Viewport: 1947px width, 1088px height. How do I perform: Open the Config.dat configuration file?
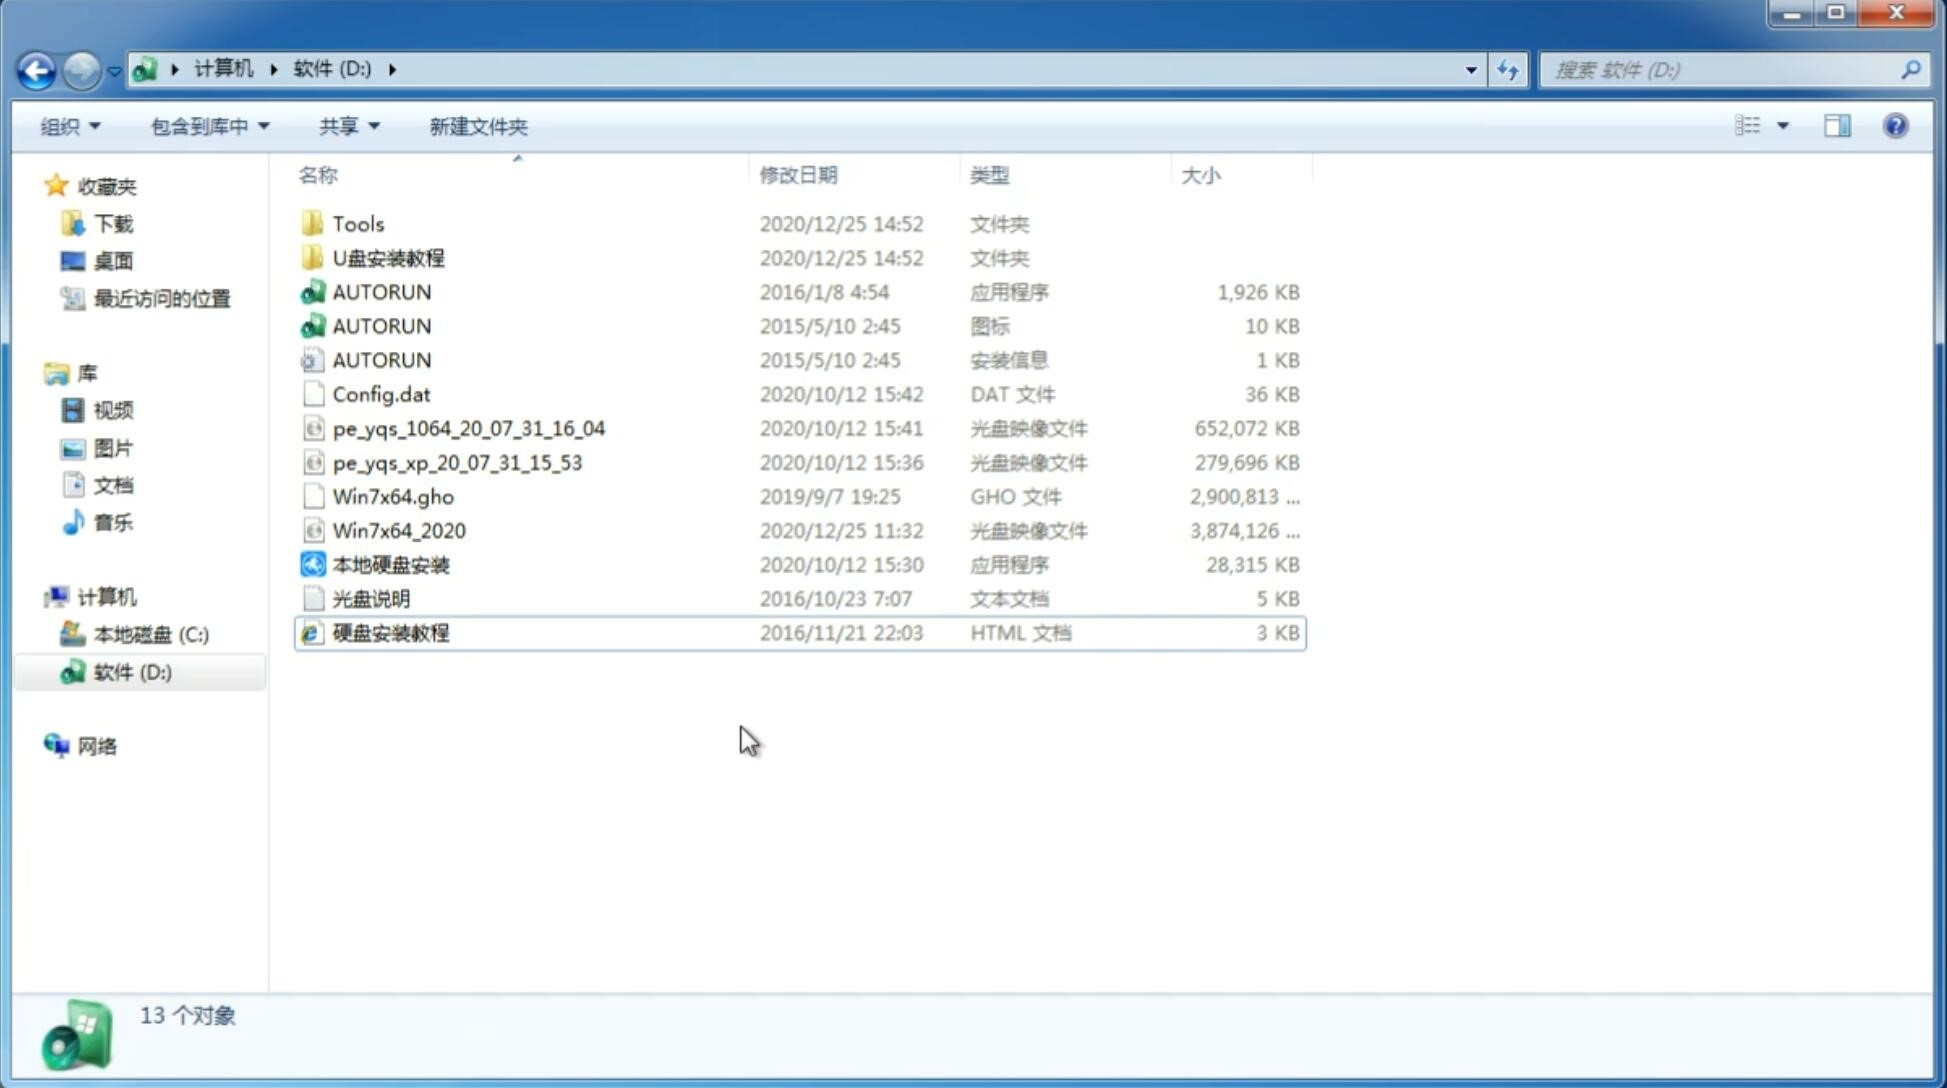(380, 393)
